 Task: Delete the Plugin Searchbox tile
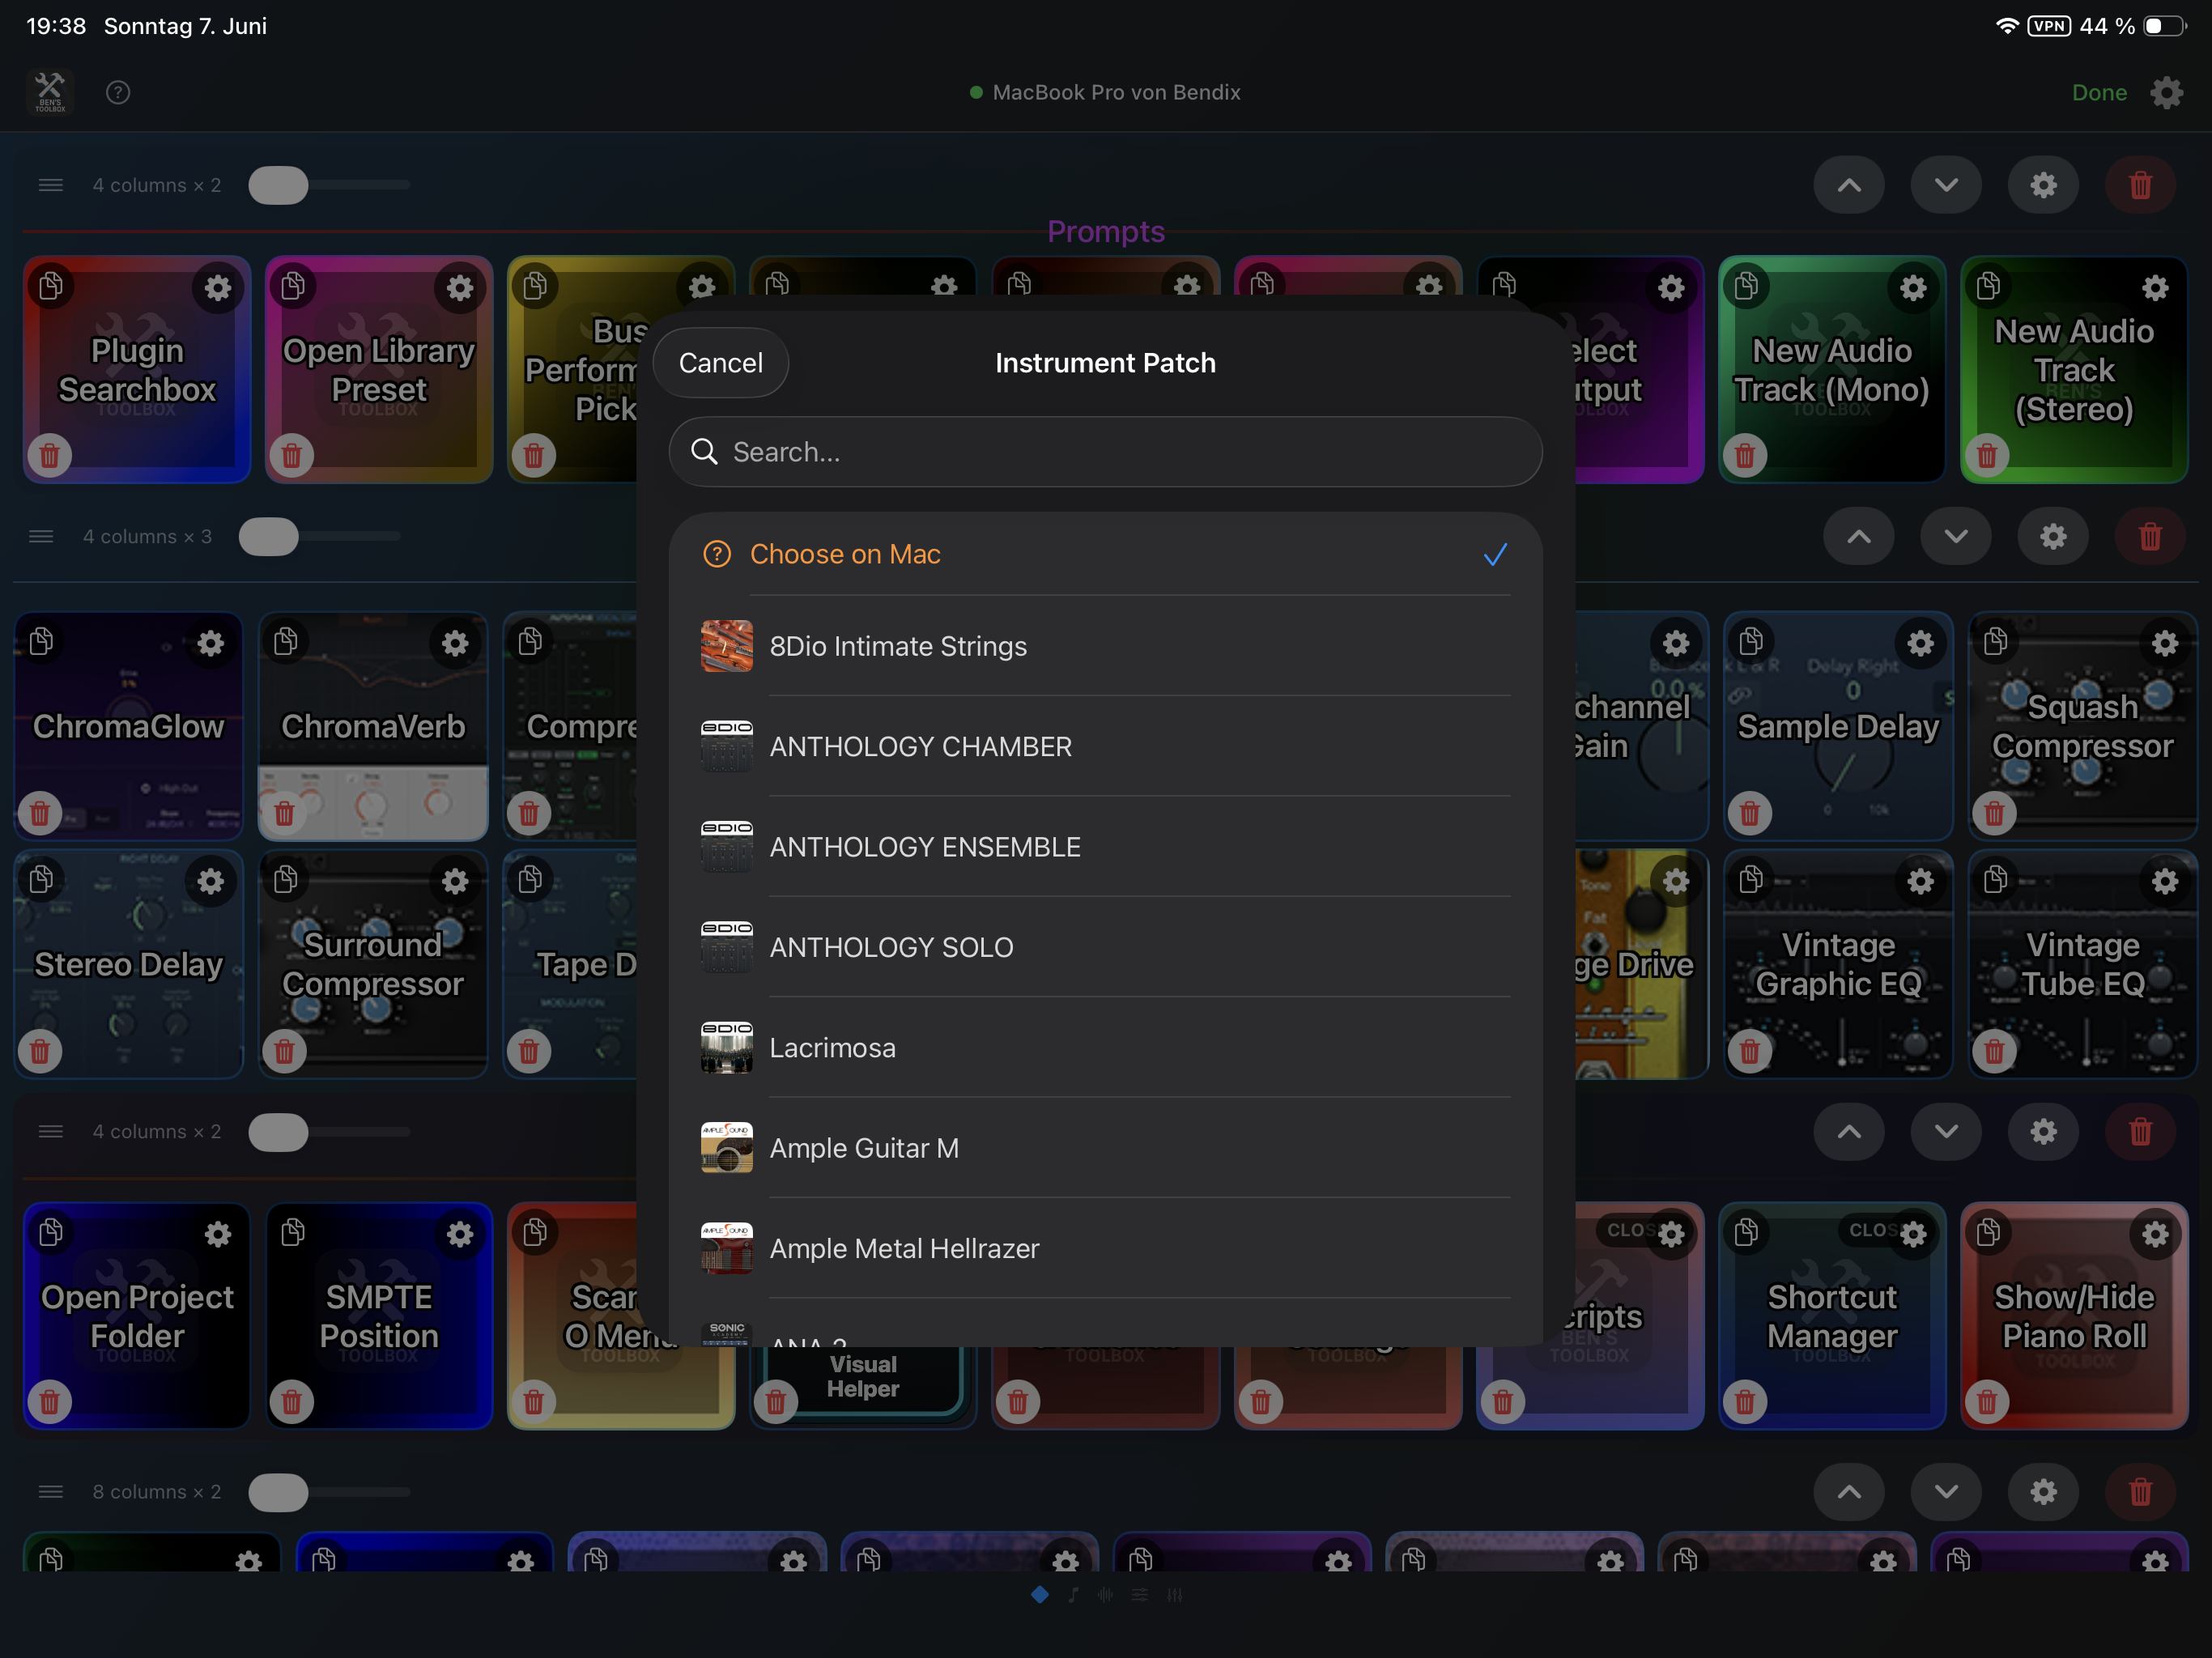(49, 456)
